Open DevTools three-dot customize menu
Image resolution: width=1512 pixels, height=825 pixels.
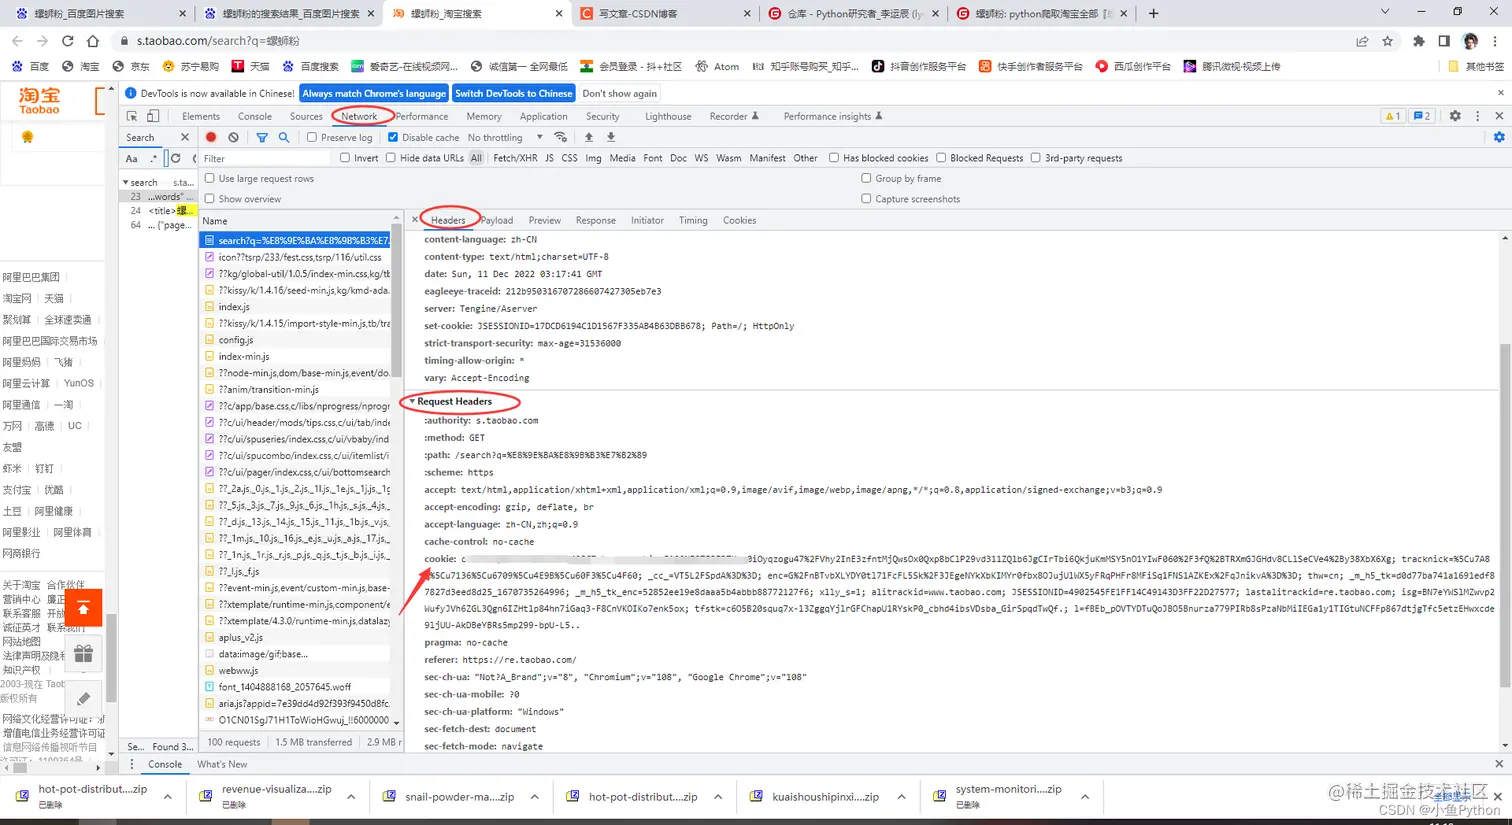(x=1477, y=116)
